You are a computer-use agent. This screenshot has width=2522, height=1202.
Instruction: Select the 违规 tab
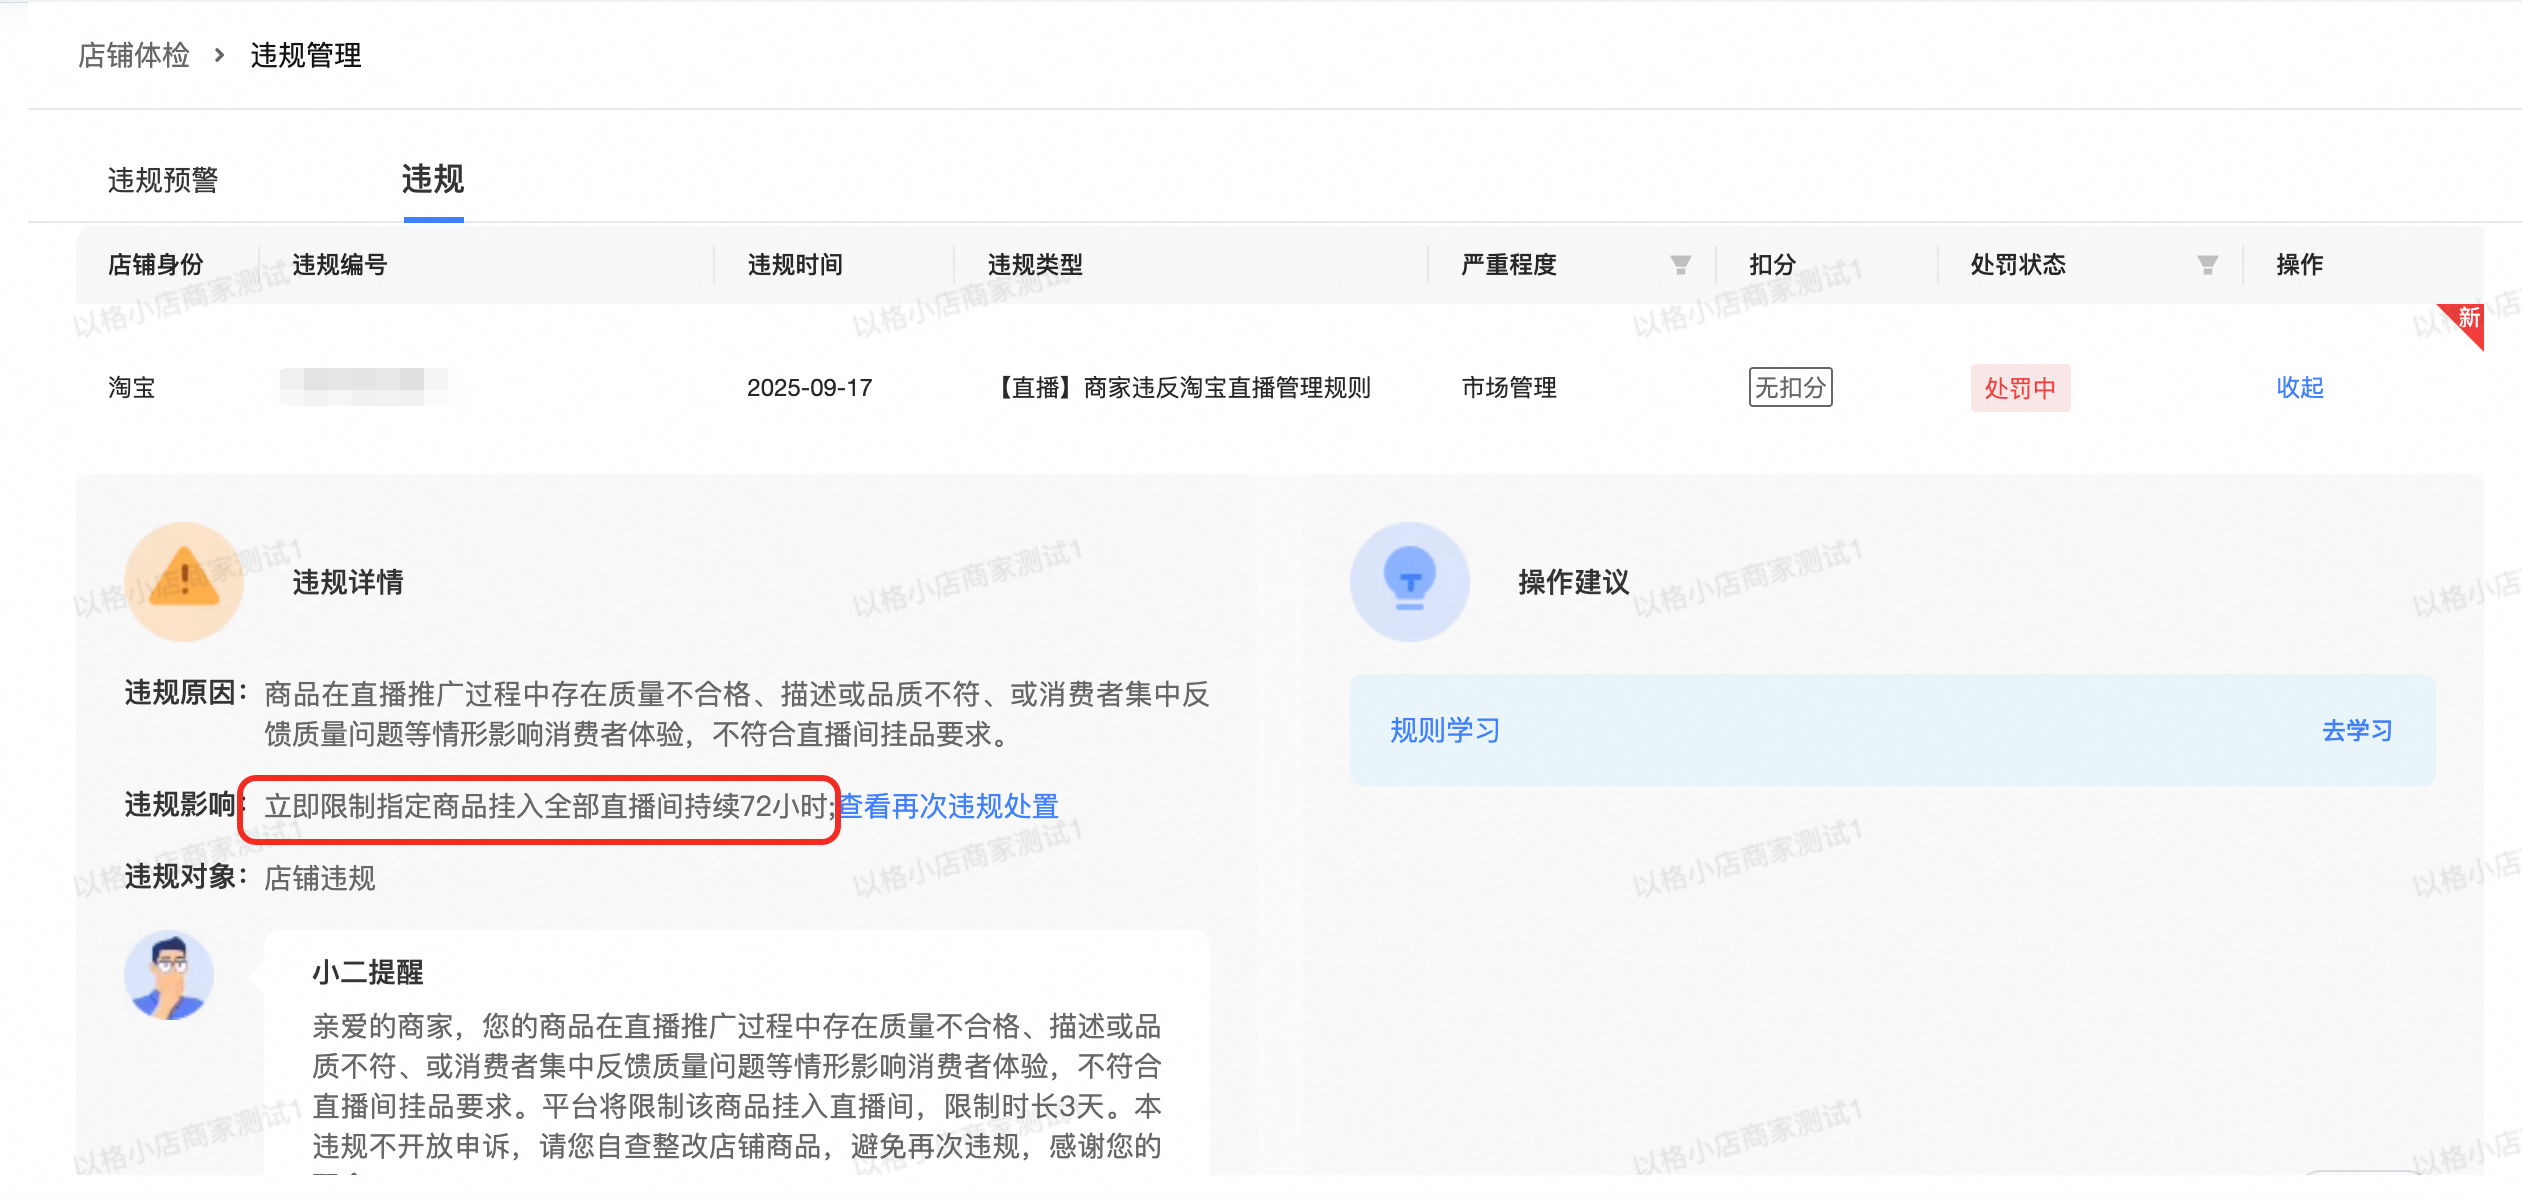(x=433, y=179)
